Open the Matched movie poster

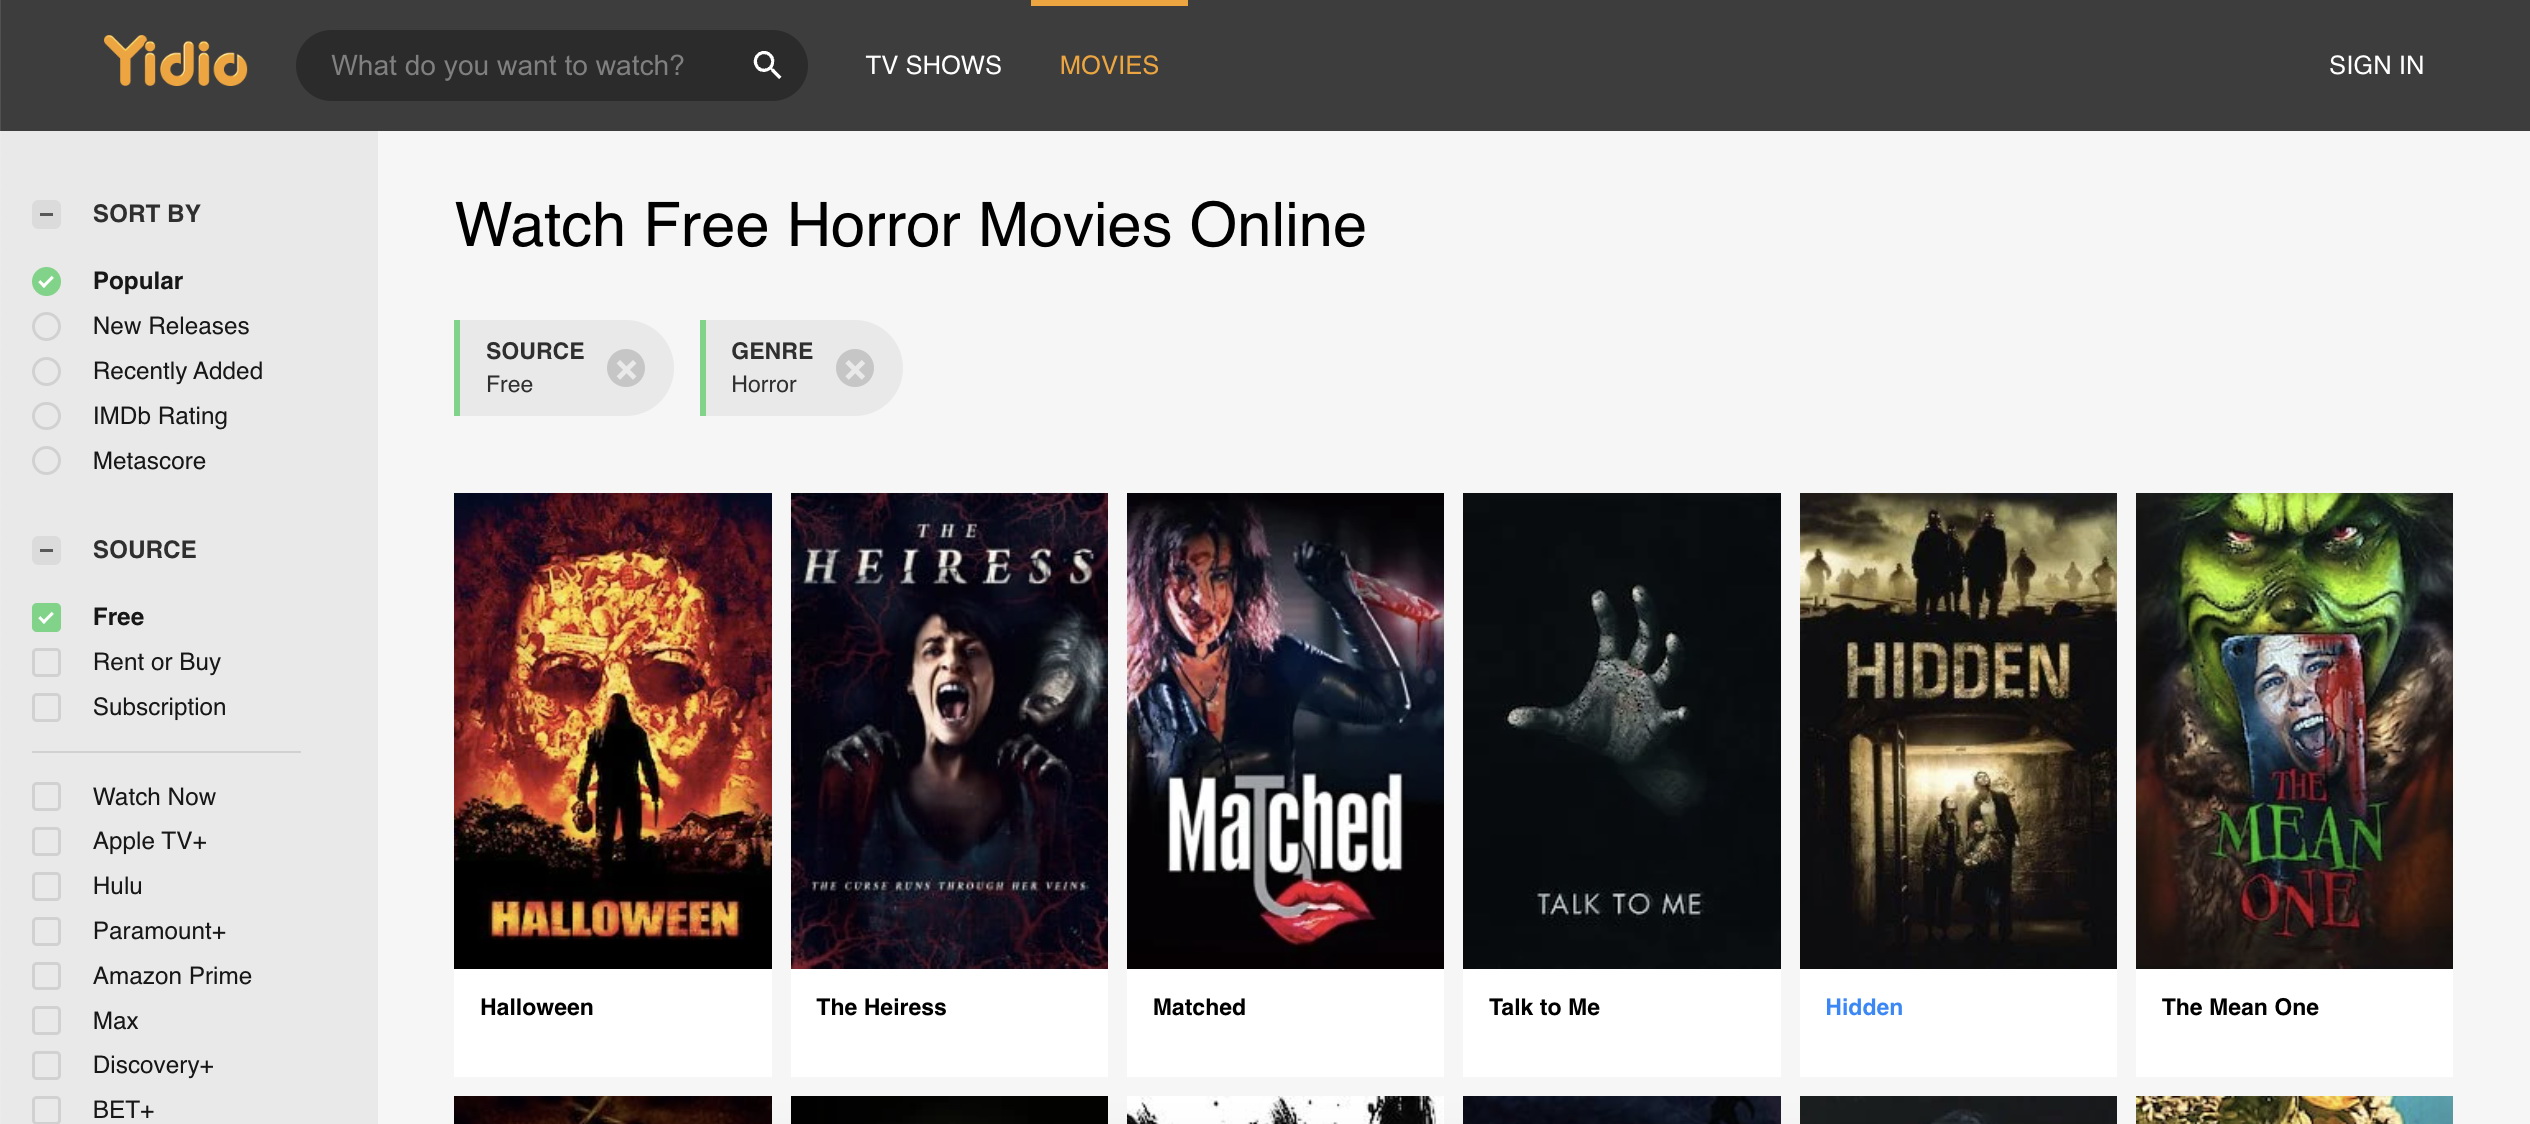pos(1285,731)
